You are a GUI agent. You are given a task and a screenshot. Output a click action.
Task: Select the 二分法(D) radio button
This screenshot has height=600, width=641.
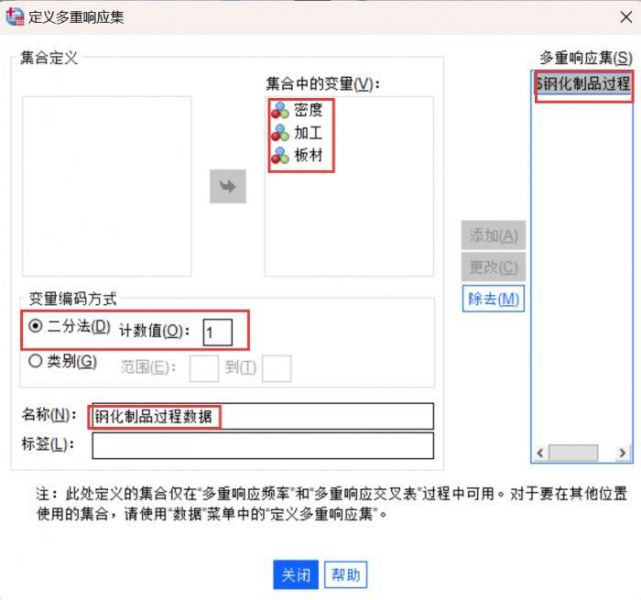coord(36,326)
